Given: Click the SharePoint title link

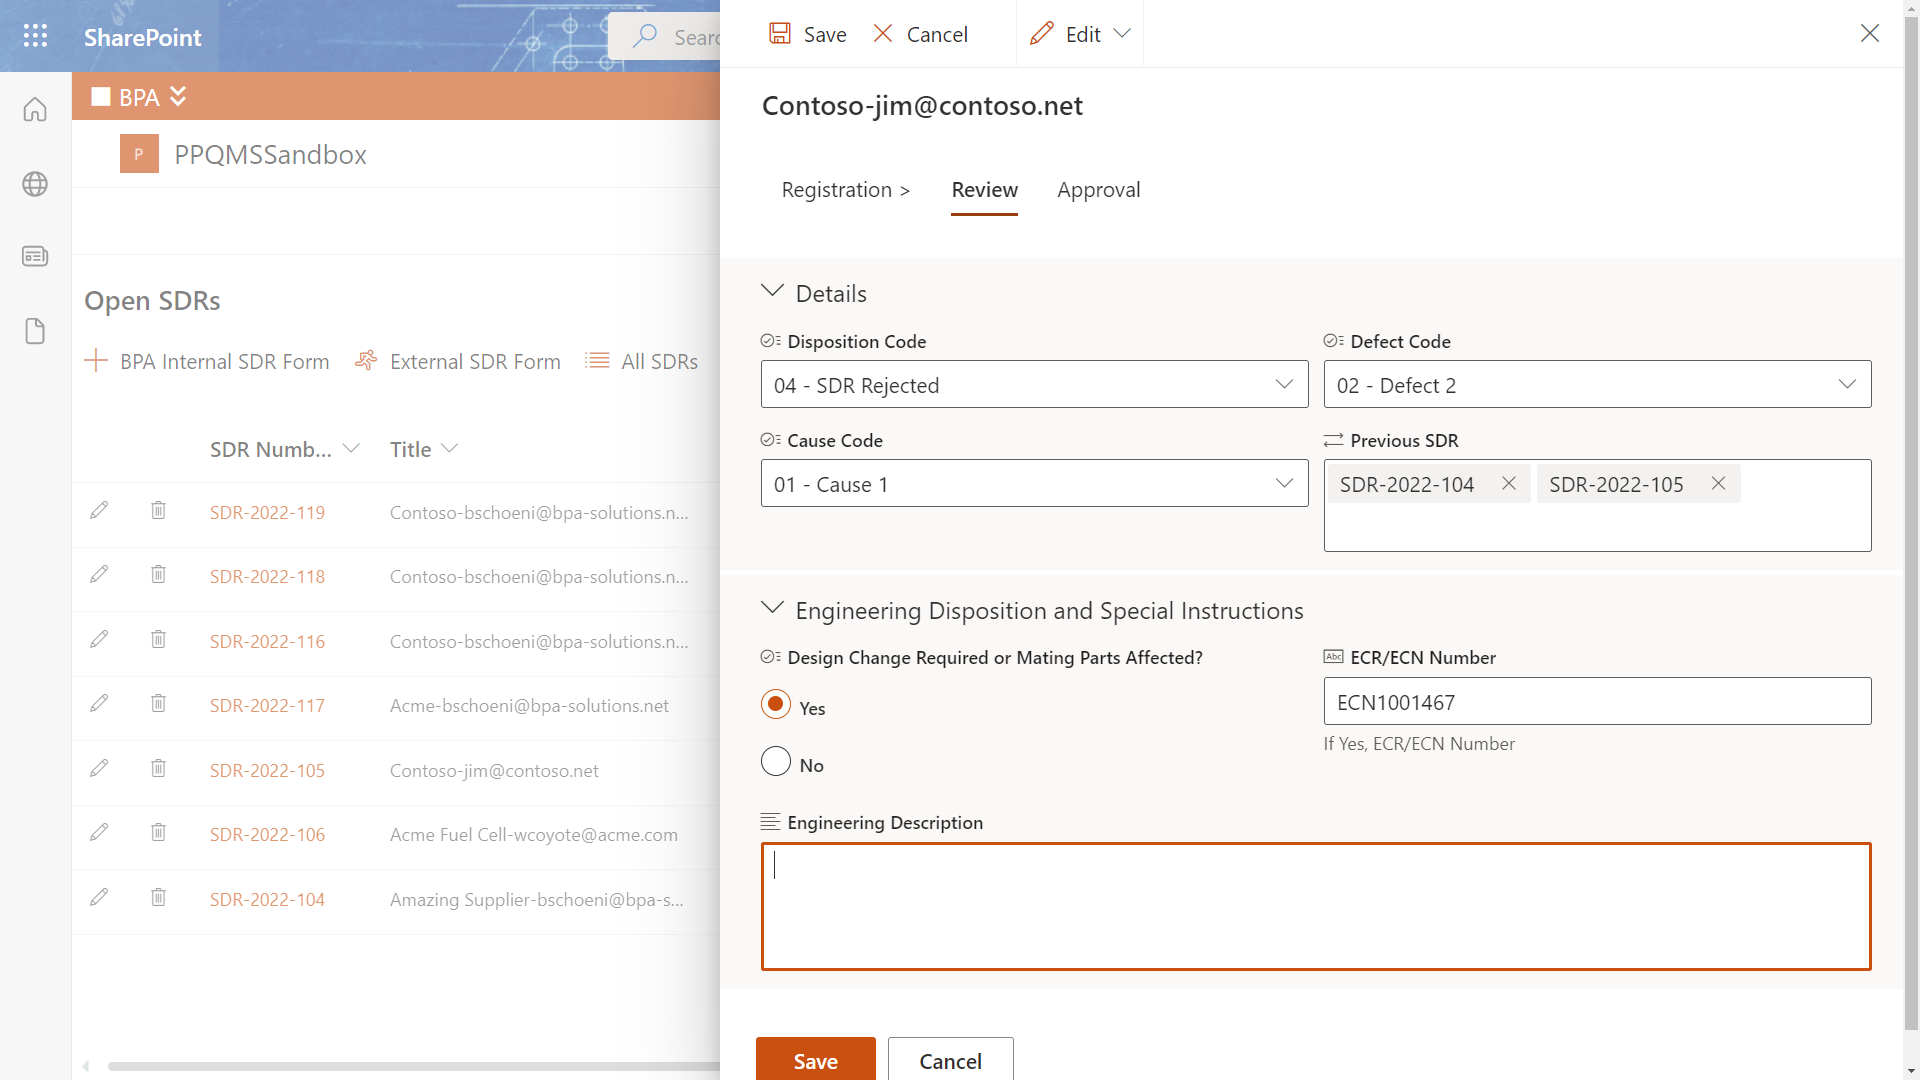Looking at the screenshot, I should click(x=142, y=37).
